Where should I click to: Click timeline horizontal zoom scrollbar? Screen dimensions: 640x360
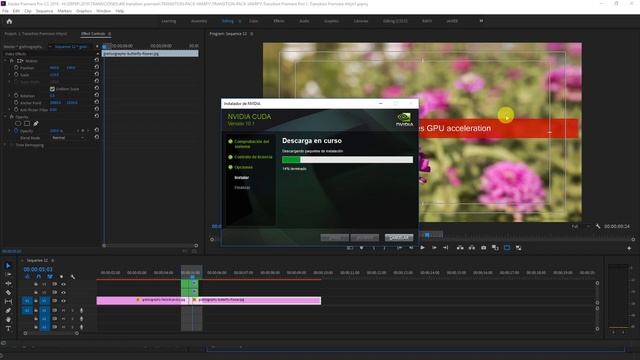point(51,333)
